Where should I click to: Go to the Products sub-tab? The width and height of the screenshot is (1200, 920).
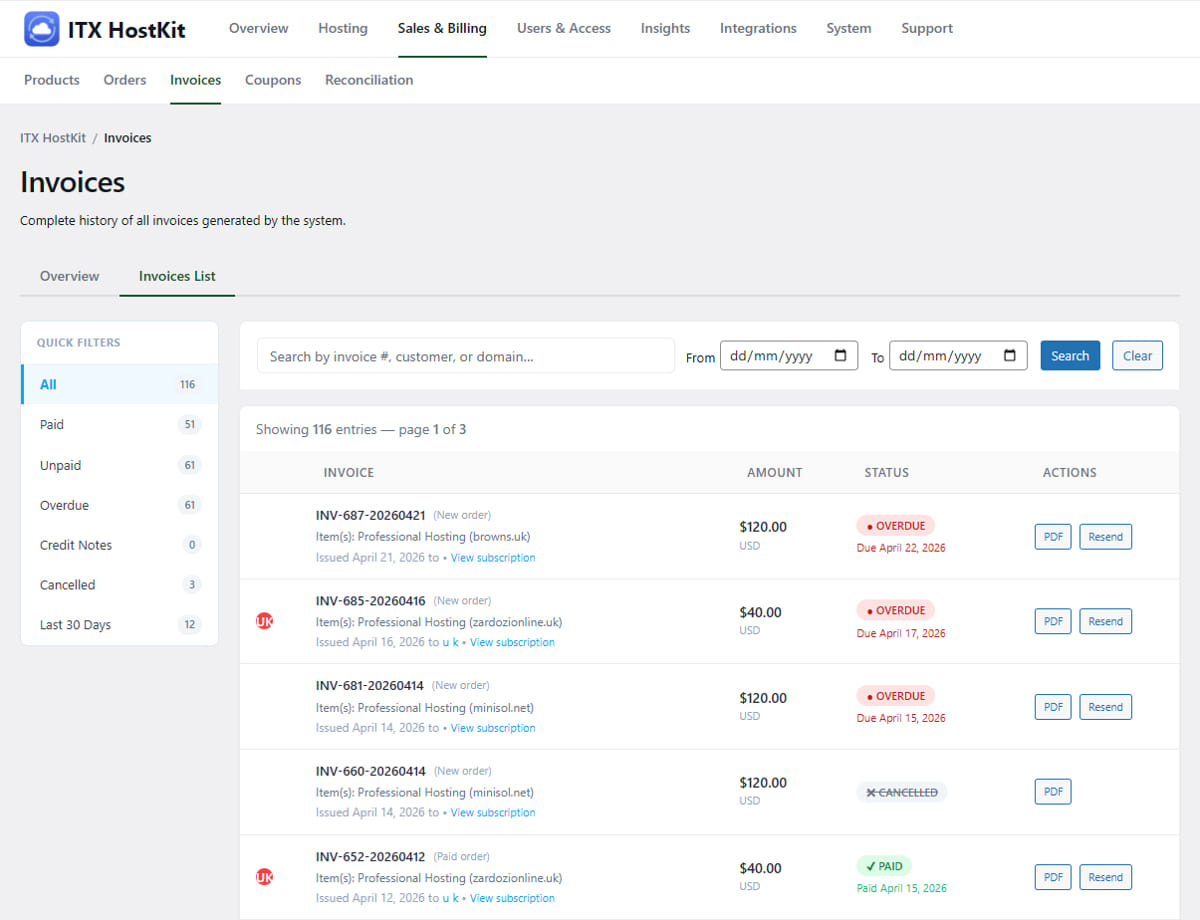[52, 80]
